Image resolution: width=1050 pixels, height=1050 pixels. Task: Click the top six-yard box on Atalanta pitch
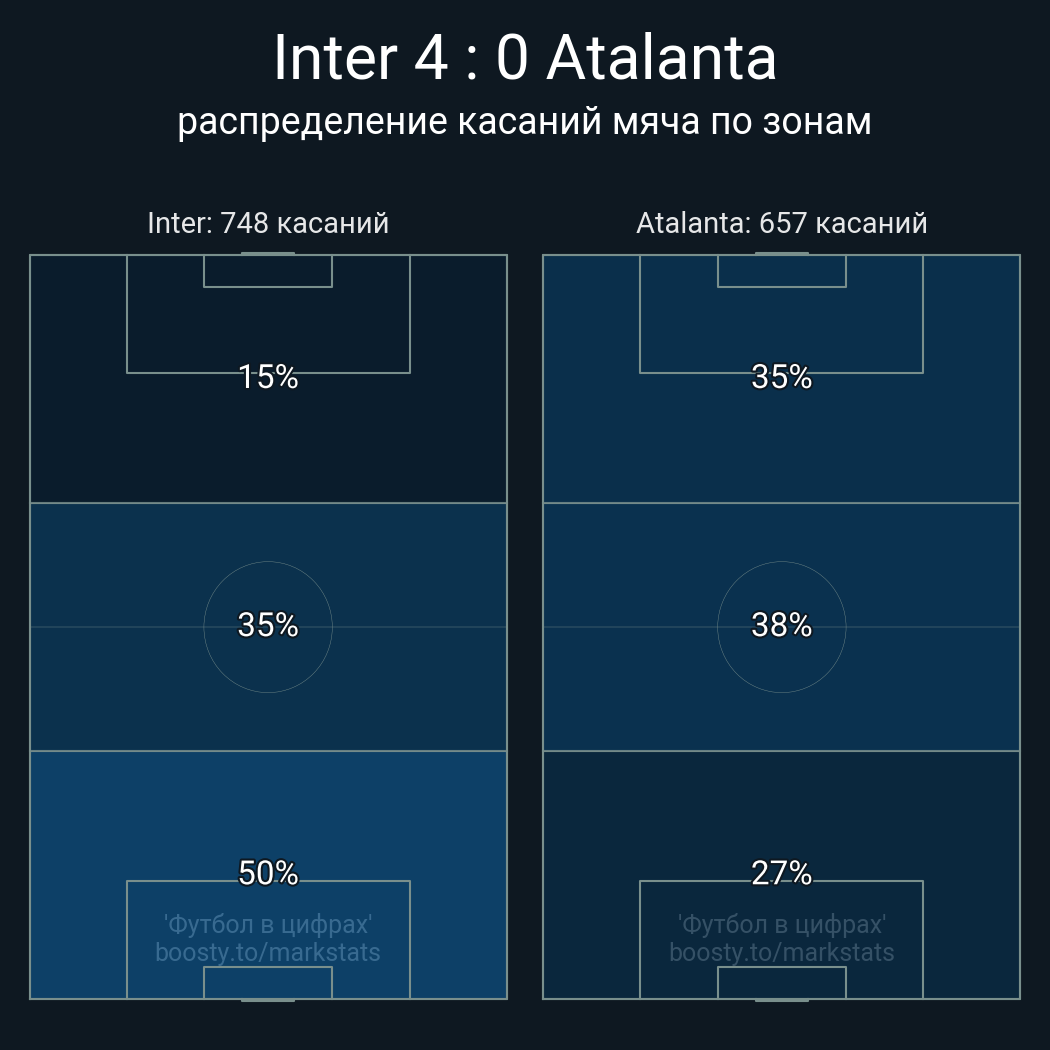pyautogui.click(x=781, y=271)
